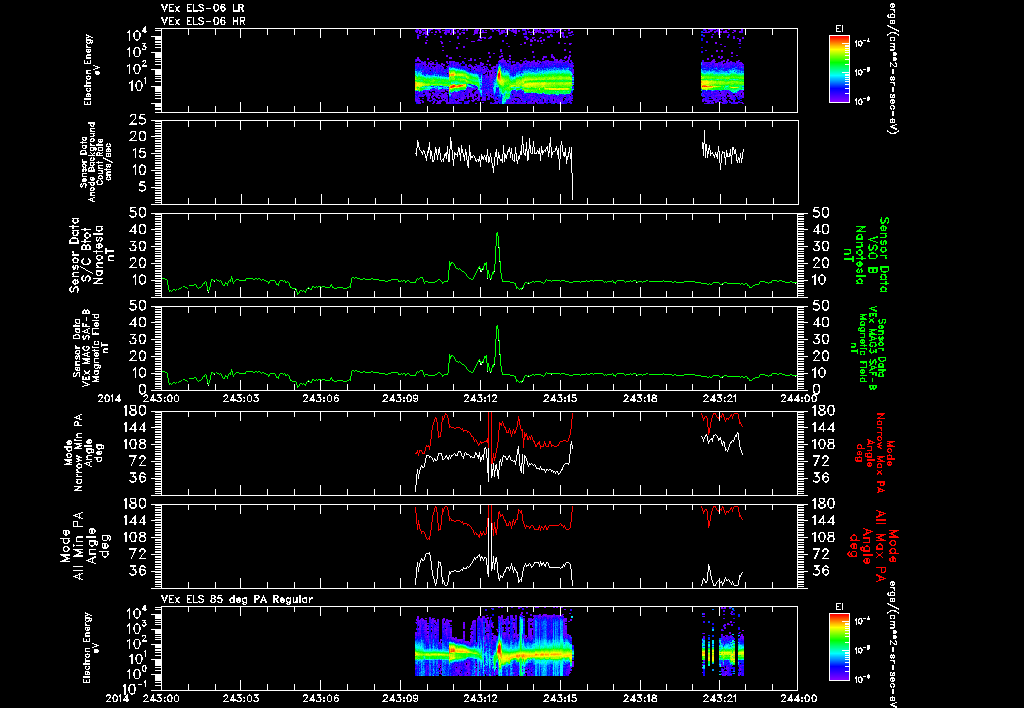Click the 85 deg PA spectrogram main data block
Viewport: 1024px width, 708px height.
click(x=494, y=643)
